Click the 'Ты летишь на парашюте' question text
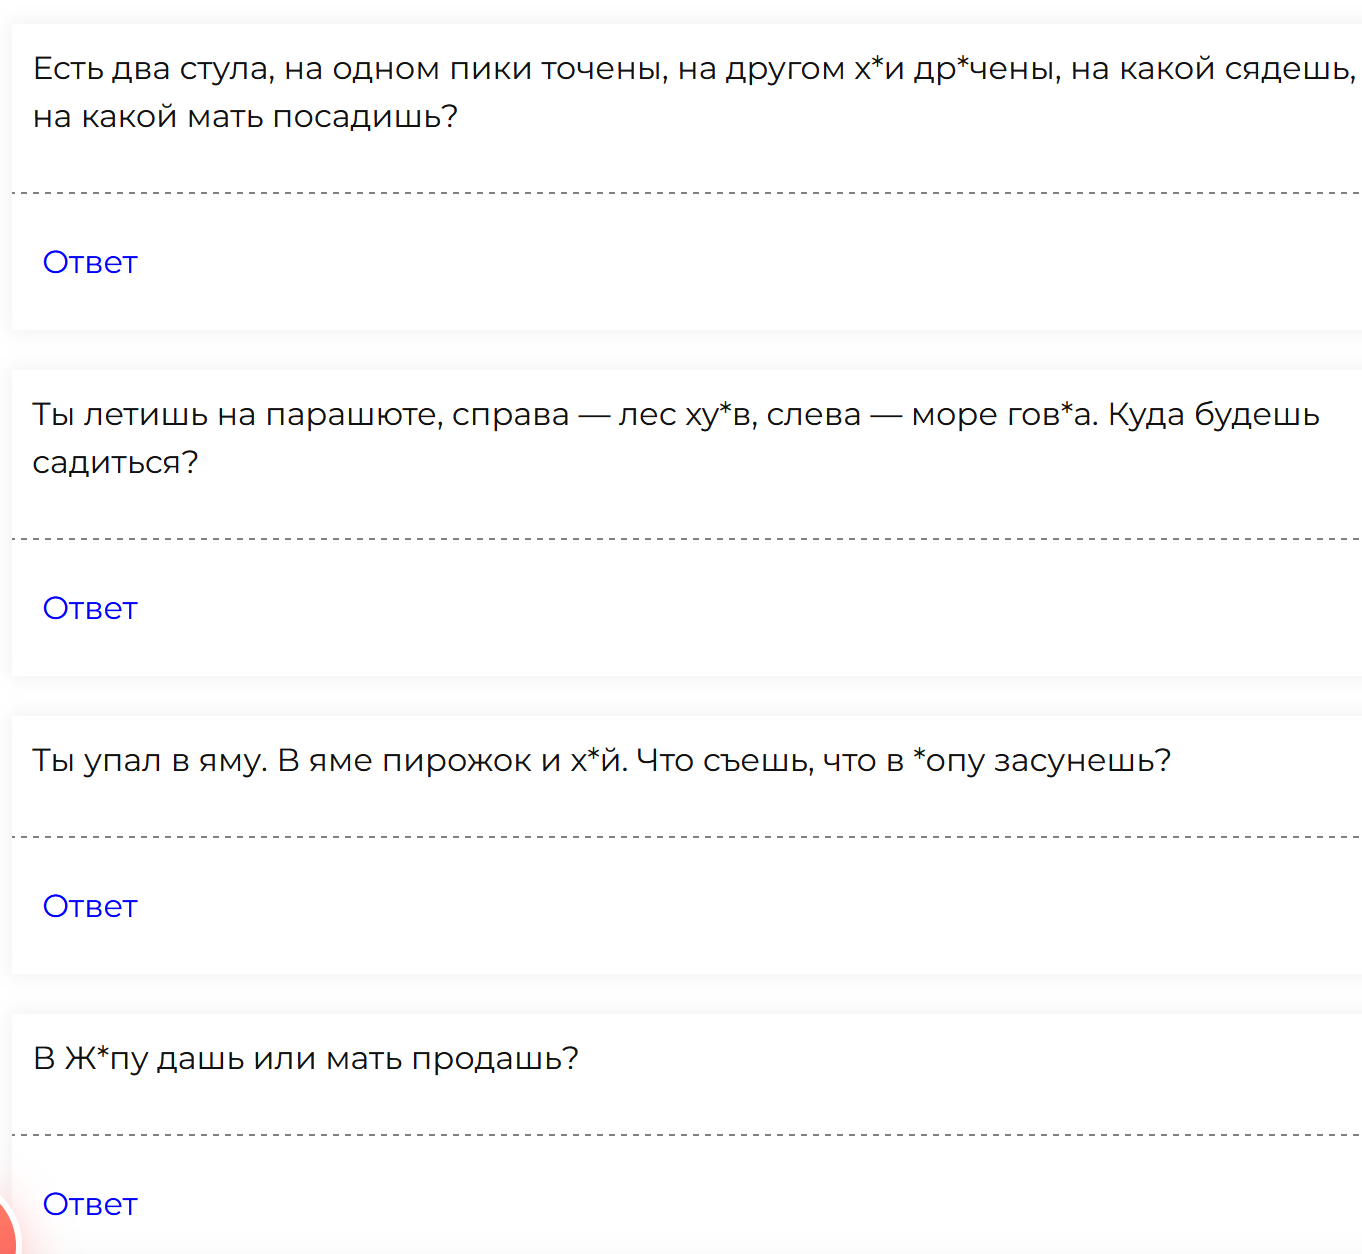Screen dimensions: 1362x1254 (676, 438)
